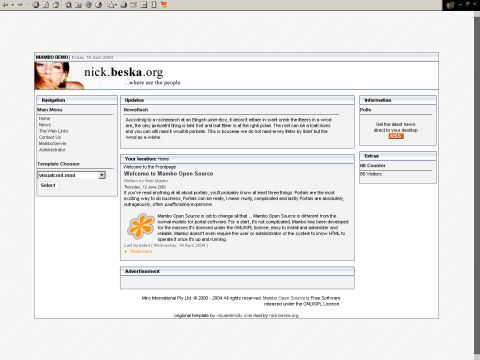Click the Information panel header
The image size is (480, 360).
[x=398, y=100]
